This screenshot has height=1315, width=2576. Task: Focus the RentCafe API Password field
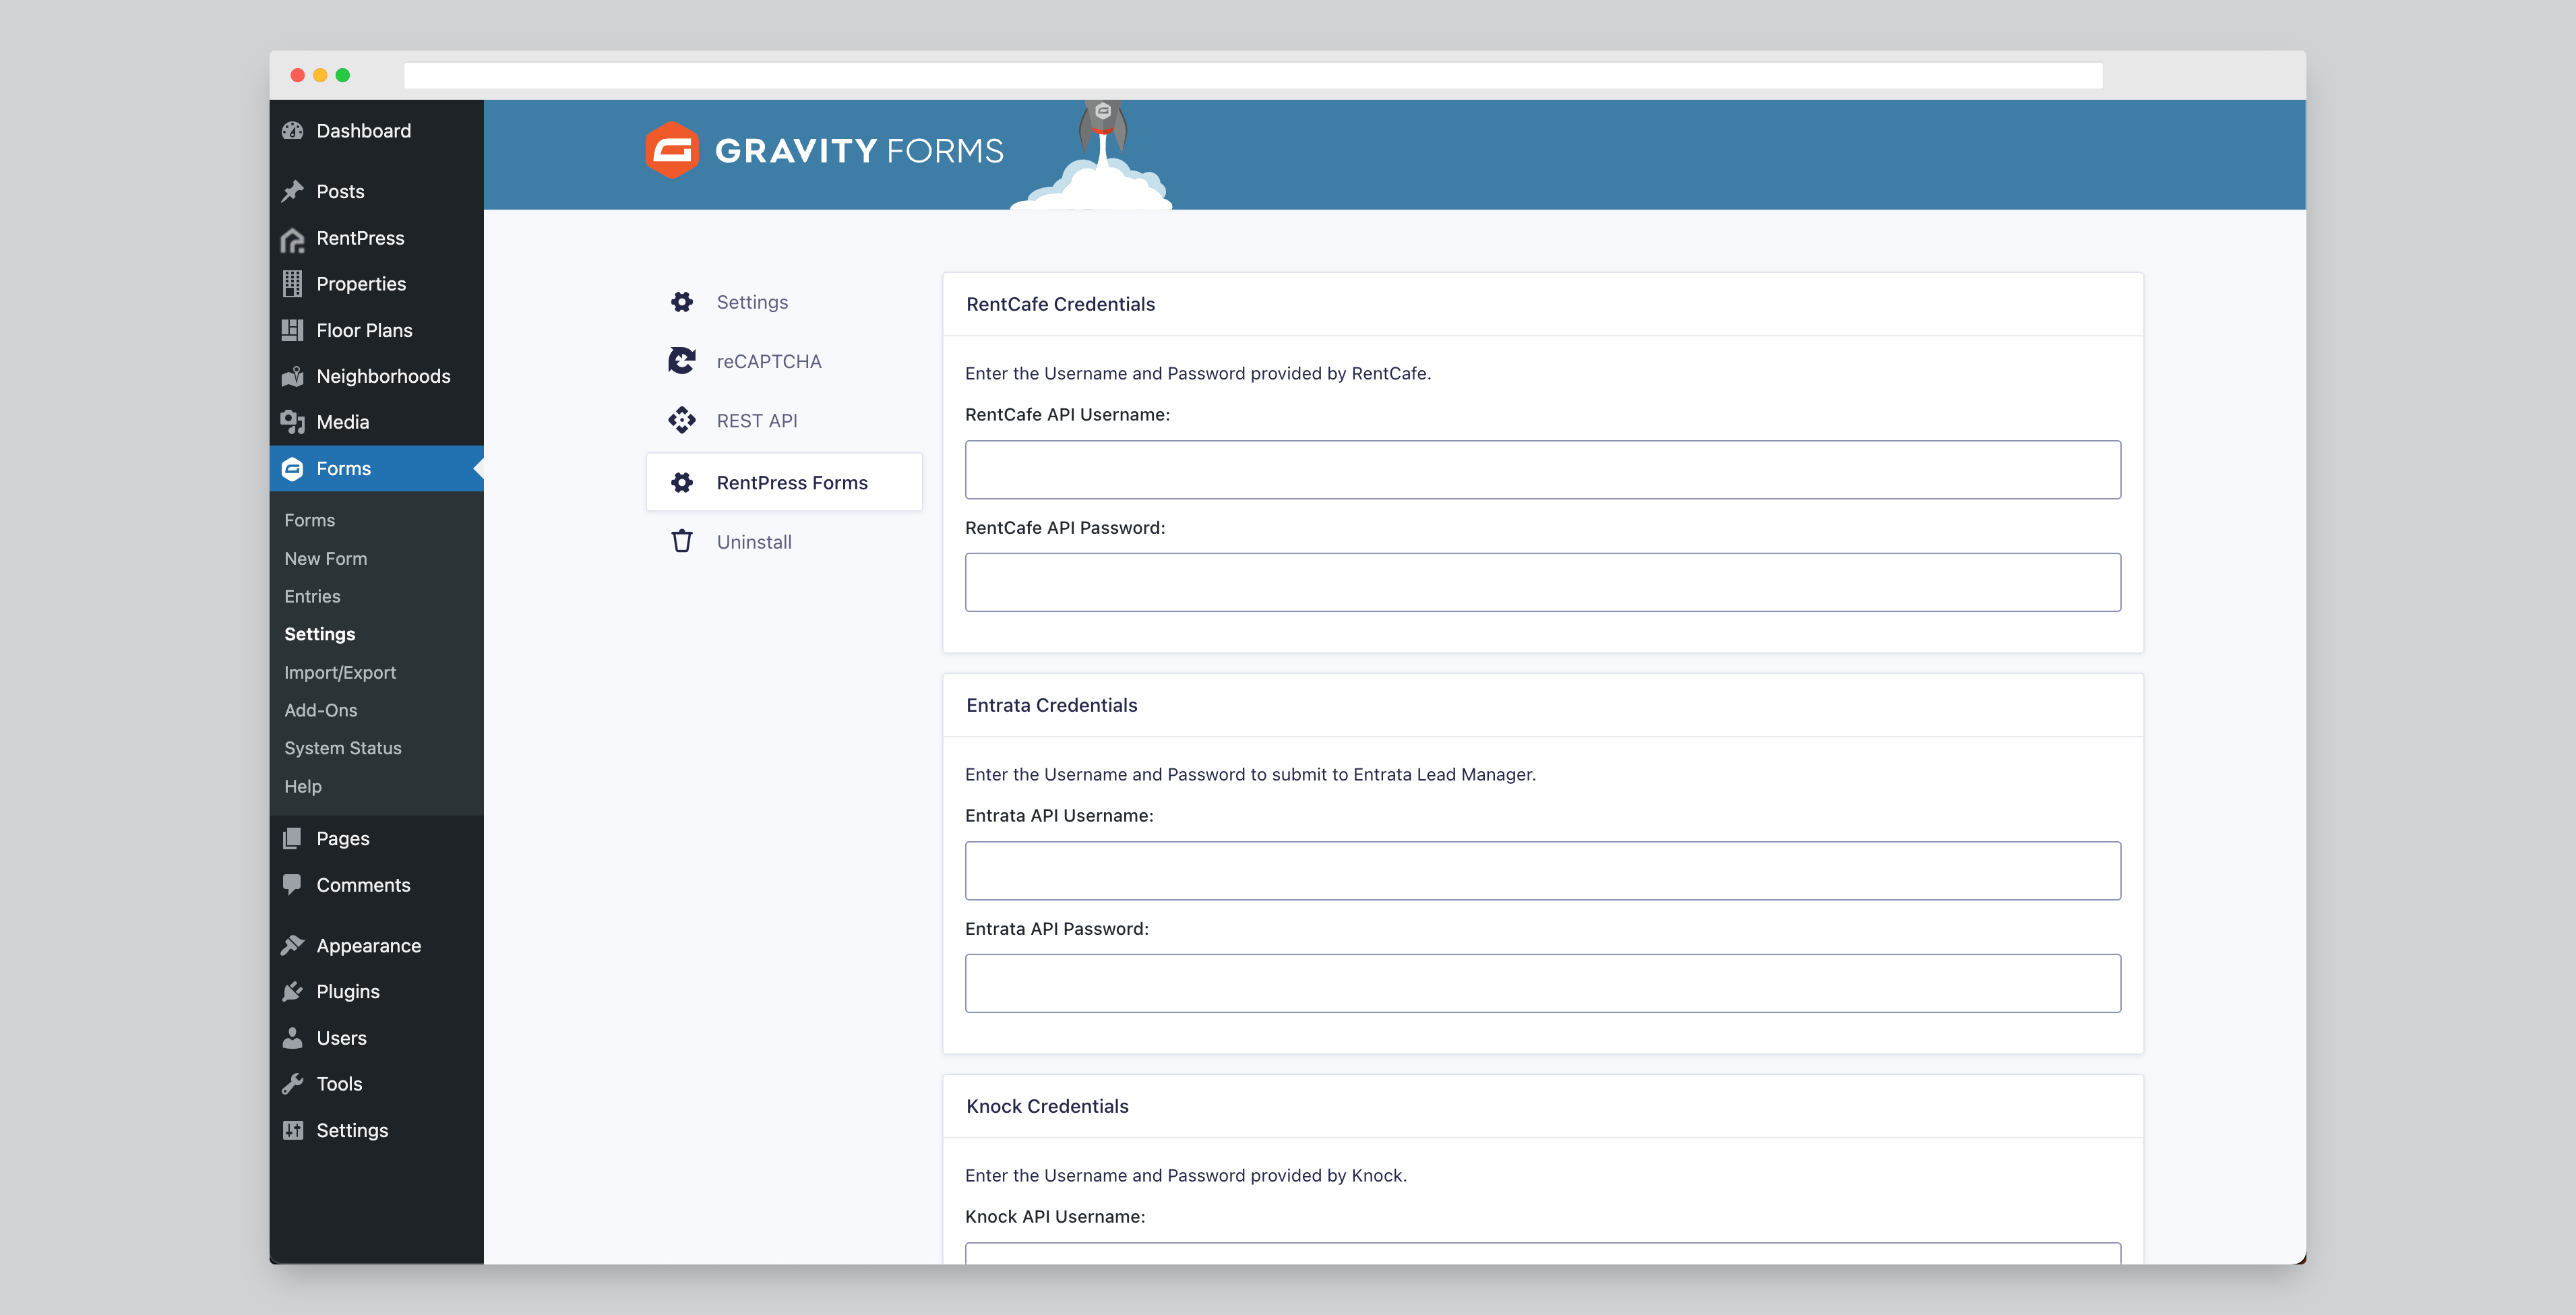1542,582
